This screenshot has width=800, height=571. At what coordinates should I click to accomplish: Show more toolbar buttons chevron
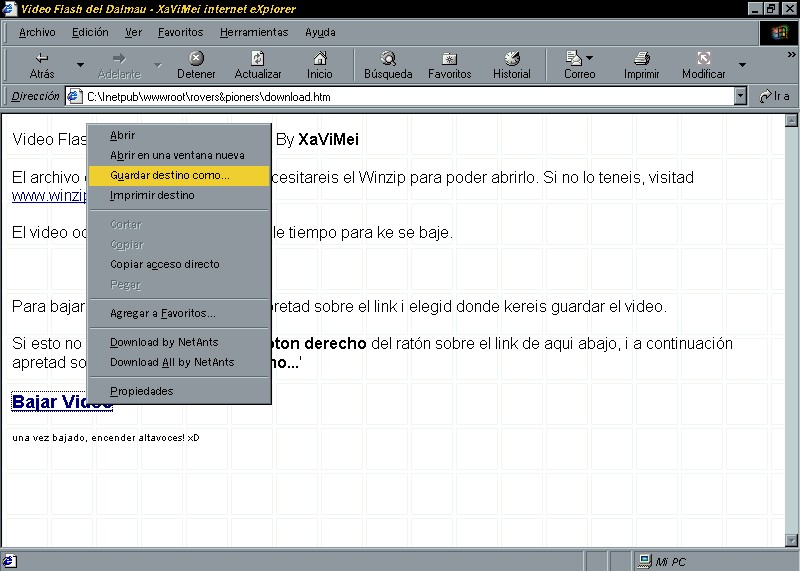791,54
